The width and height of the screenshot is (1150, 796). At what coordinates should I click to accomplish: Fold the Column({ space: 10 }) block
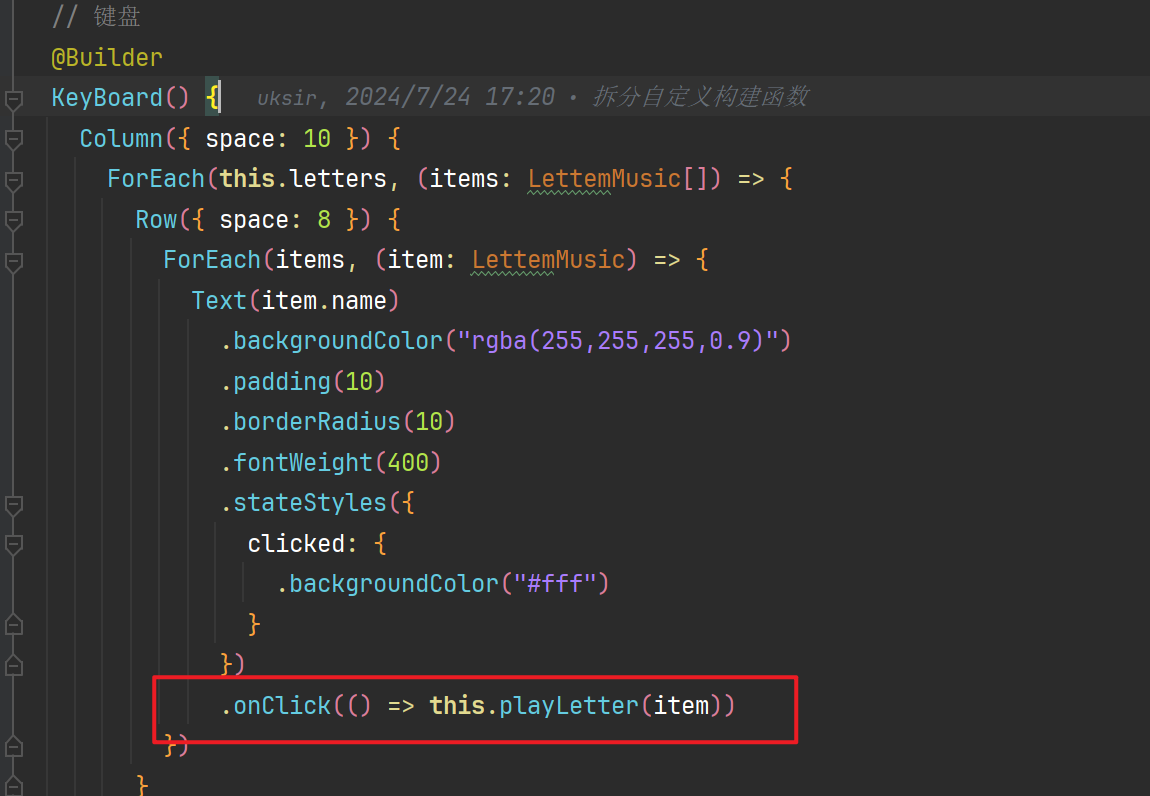pyautogui.click(x=13, y=140)
